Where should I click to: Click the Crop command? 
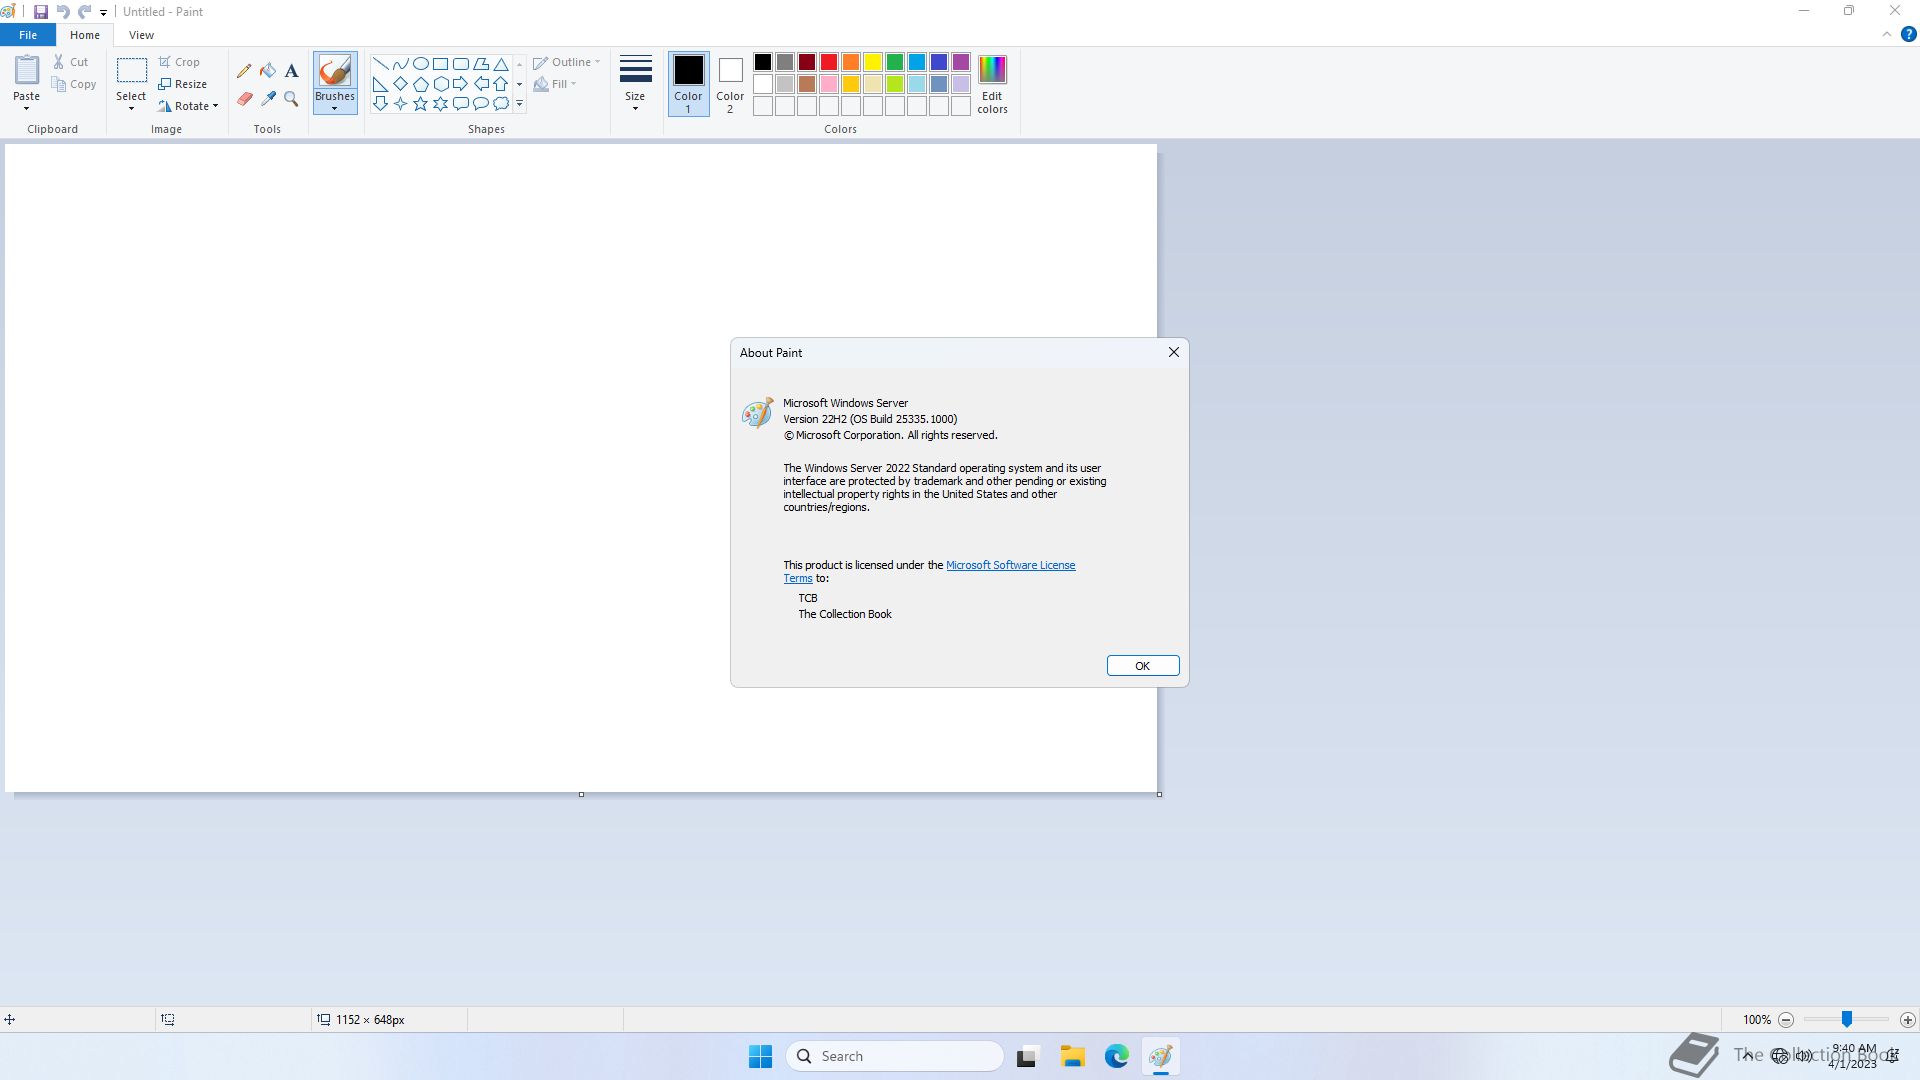[x=179, y=62]
